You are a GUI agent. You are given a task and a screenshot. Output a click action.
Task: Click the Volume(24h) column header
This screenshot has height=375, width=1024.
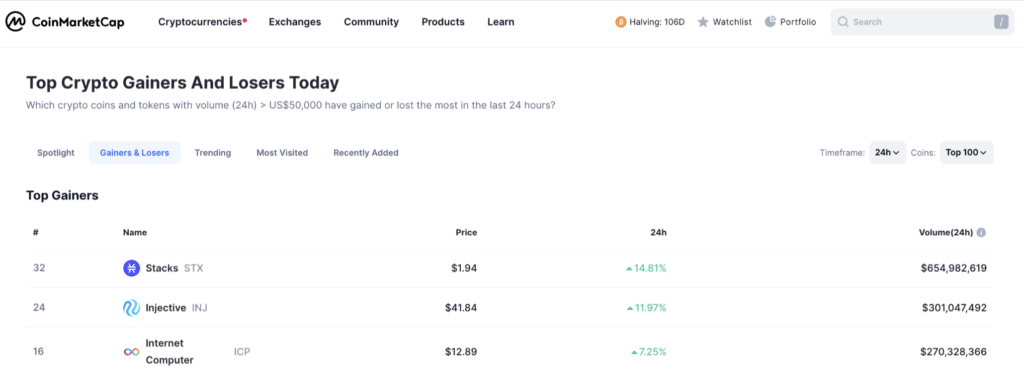tap(946, 233)
